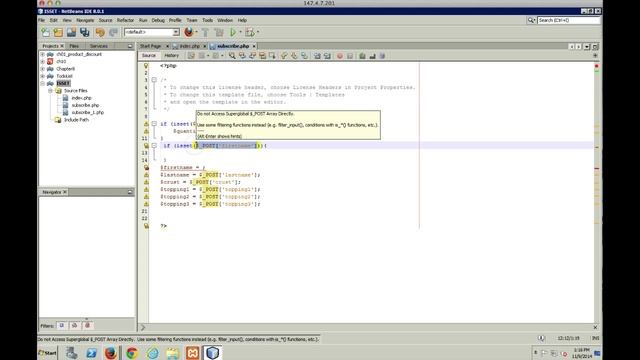The height and width of the screenshot is (360, 640).
Task: Click the Find Next Occurrence icon
Action: [252, 56]
